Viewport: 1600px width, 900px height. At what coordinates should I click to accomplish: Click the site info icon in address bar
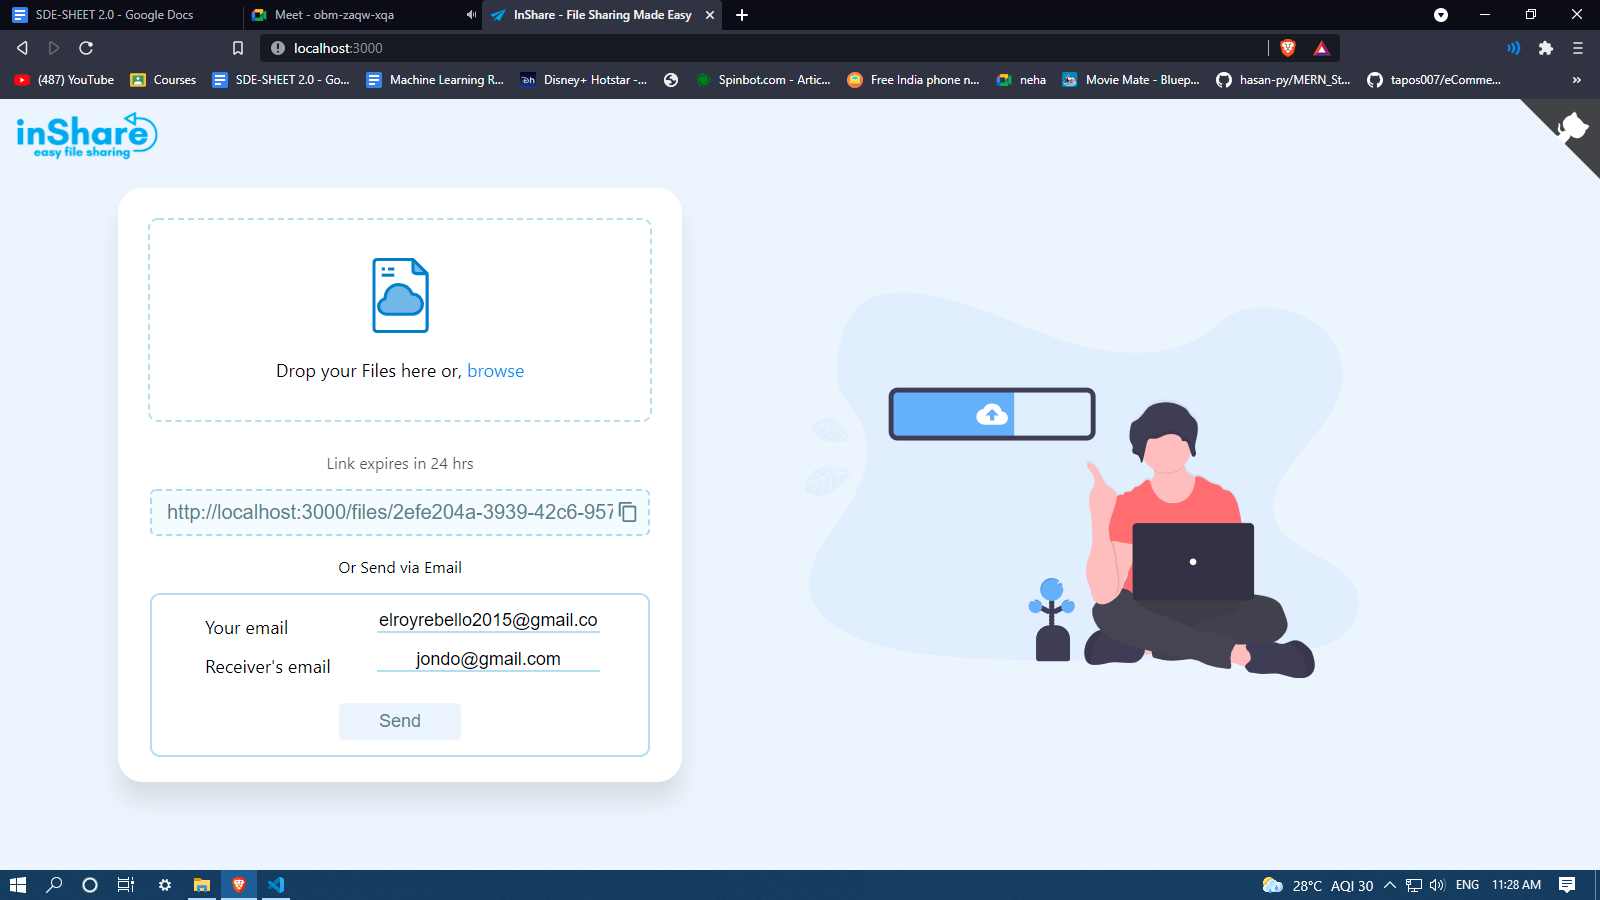click(278, 48)
